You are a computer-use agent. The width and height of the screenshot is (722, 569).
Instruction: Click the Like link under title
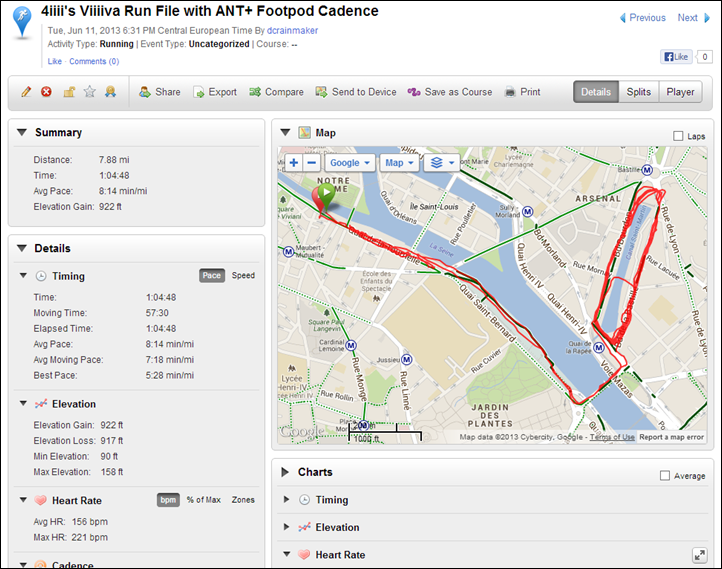[x=54, y=62]
